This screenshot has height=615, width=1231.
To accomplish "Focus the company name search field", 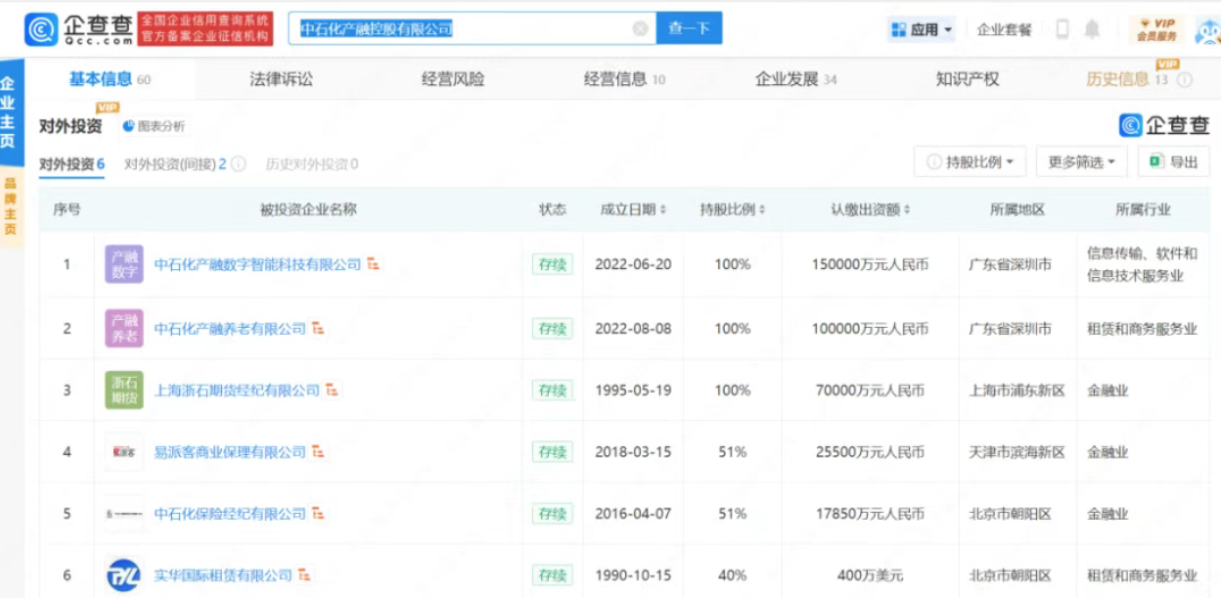I will [x=472, y=29].
